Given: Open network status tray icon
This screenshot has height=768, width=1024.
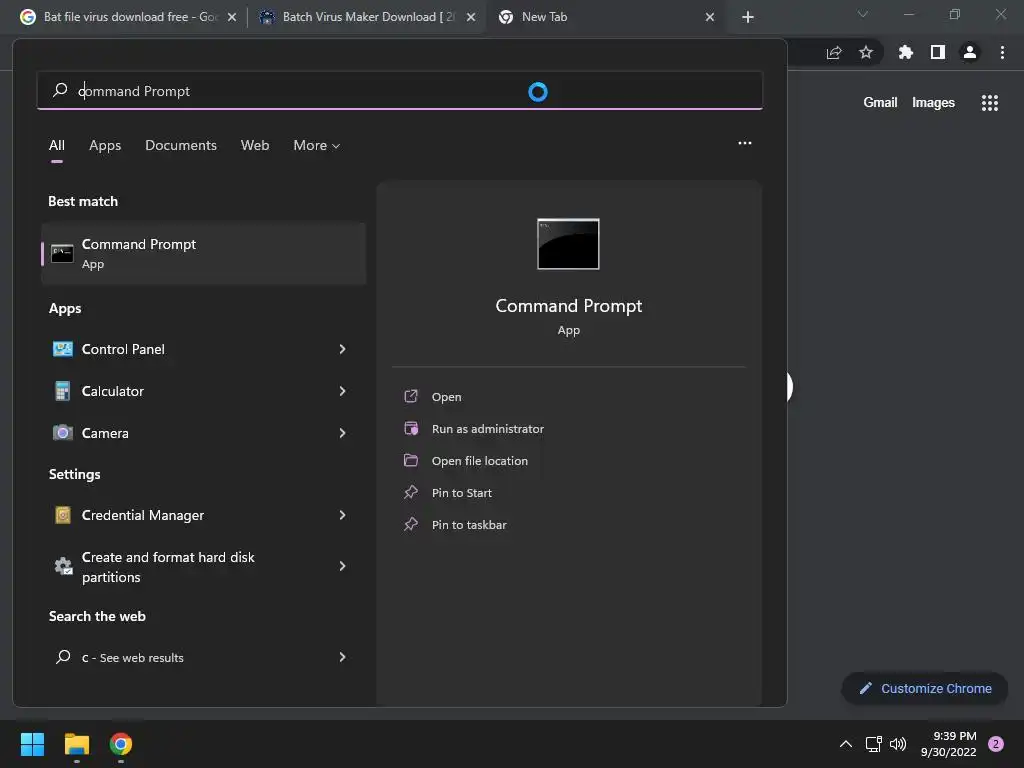Looking at the screenshot, I should 874,744.
